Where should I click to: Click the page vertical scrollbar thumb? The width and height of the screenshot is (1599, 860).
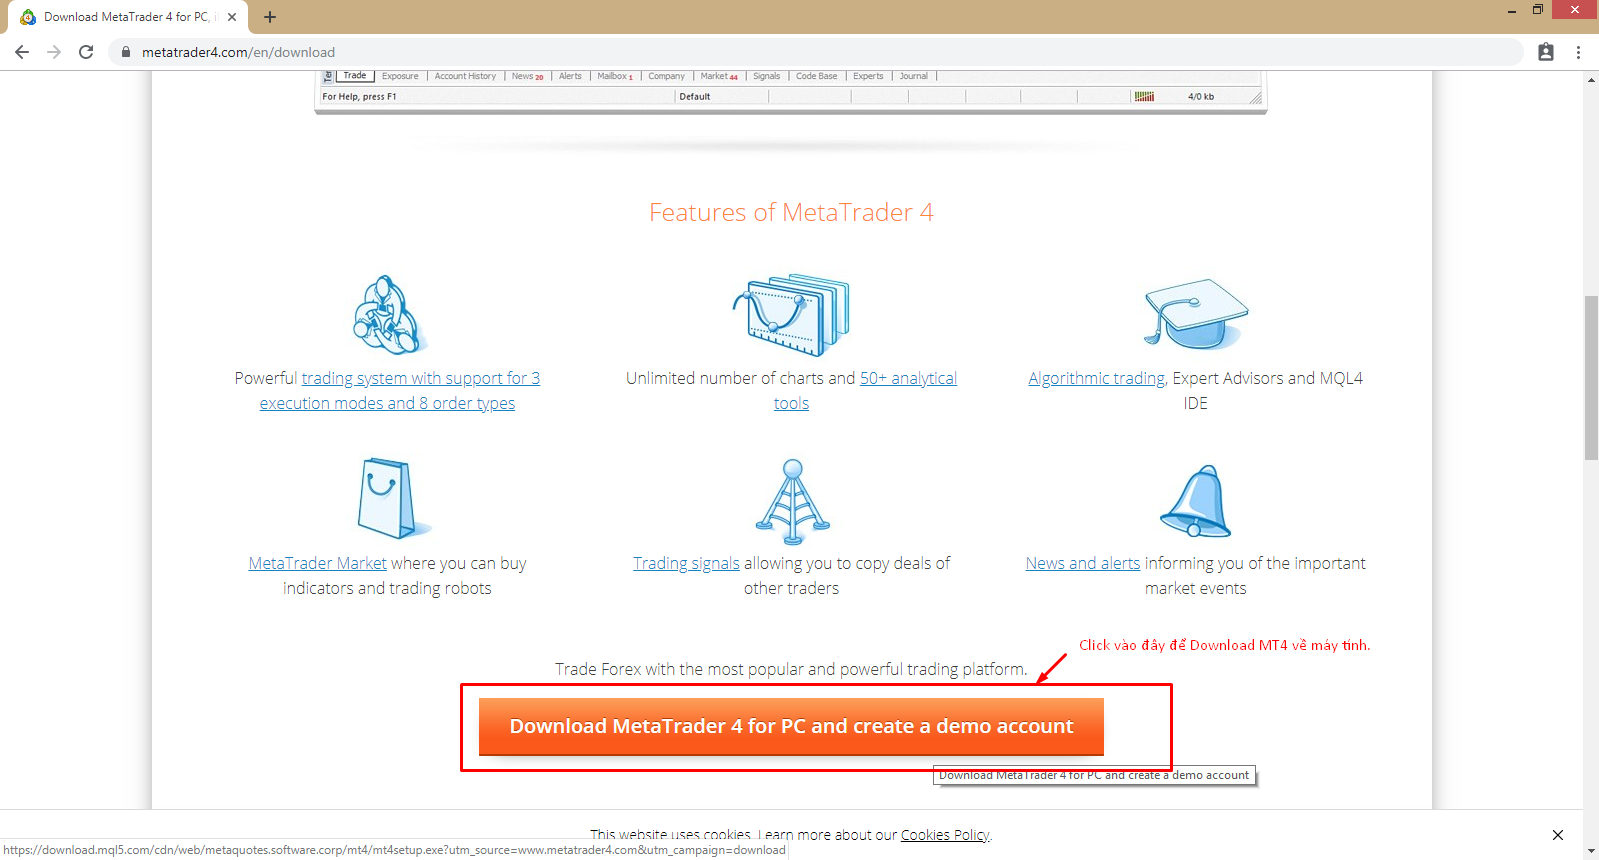[x=1591, y=378]
